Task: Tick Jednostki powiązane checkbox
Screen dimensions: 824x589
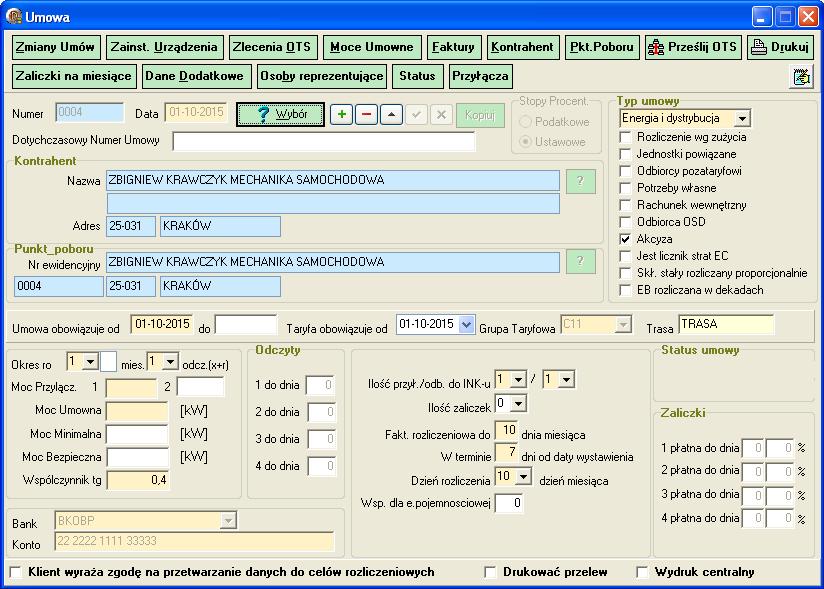Action: pos(625,154)
